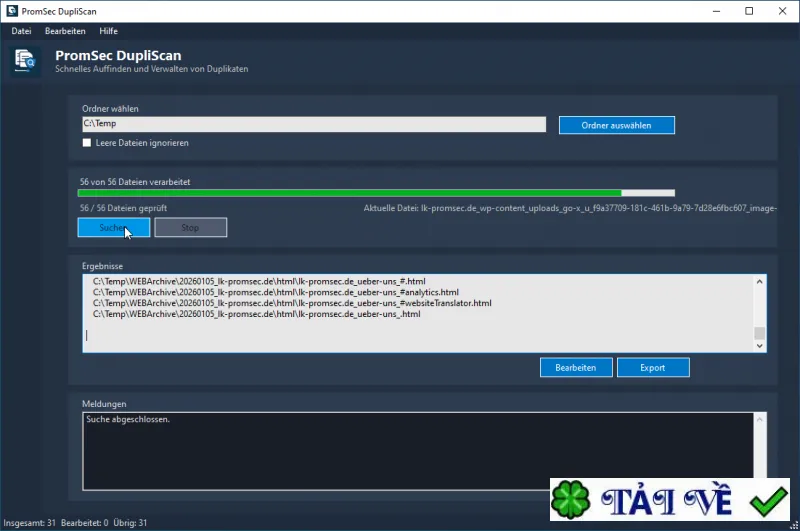Click the green clover icon in the banner

(x=570, y=500)
